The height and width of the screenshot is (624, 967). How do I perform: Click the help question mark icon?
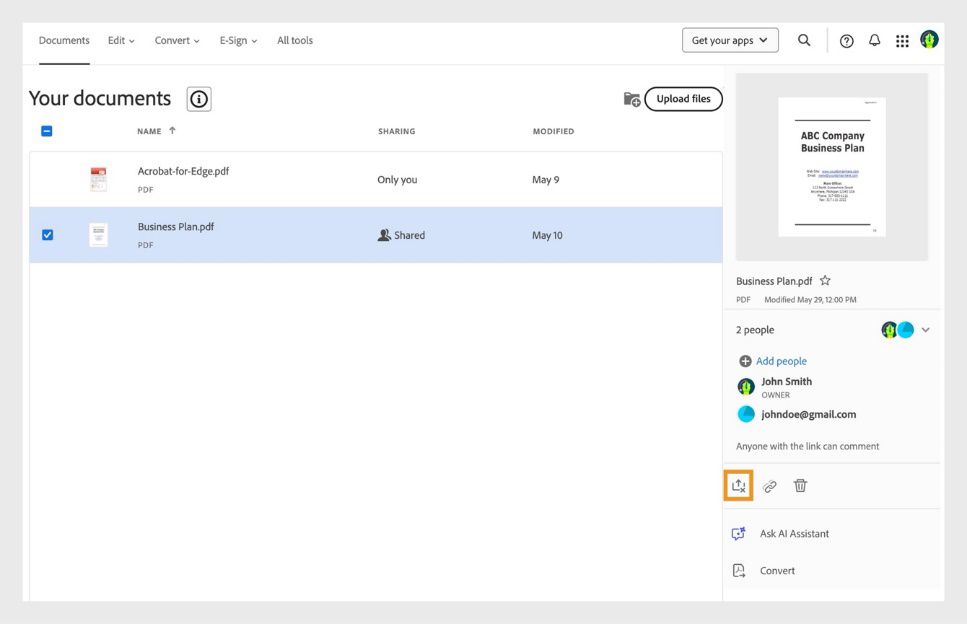pos(846,40)
